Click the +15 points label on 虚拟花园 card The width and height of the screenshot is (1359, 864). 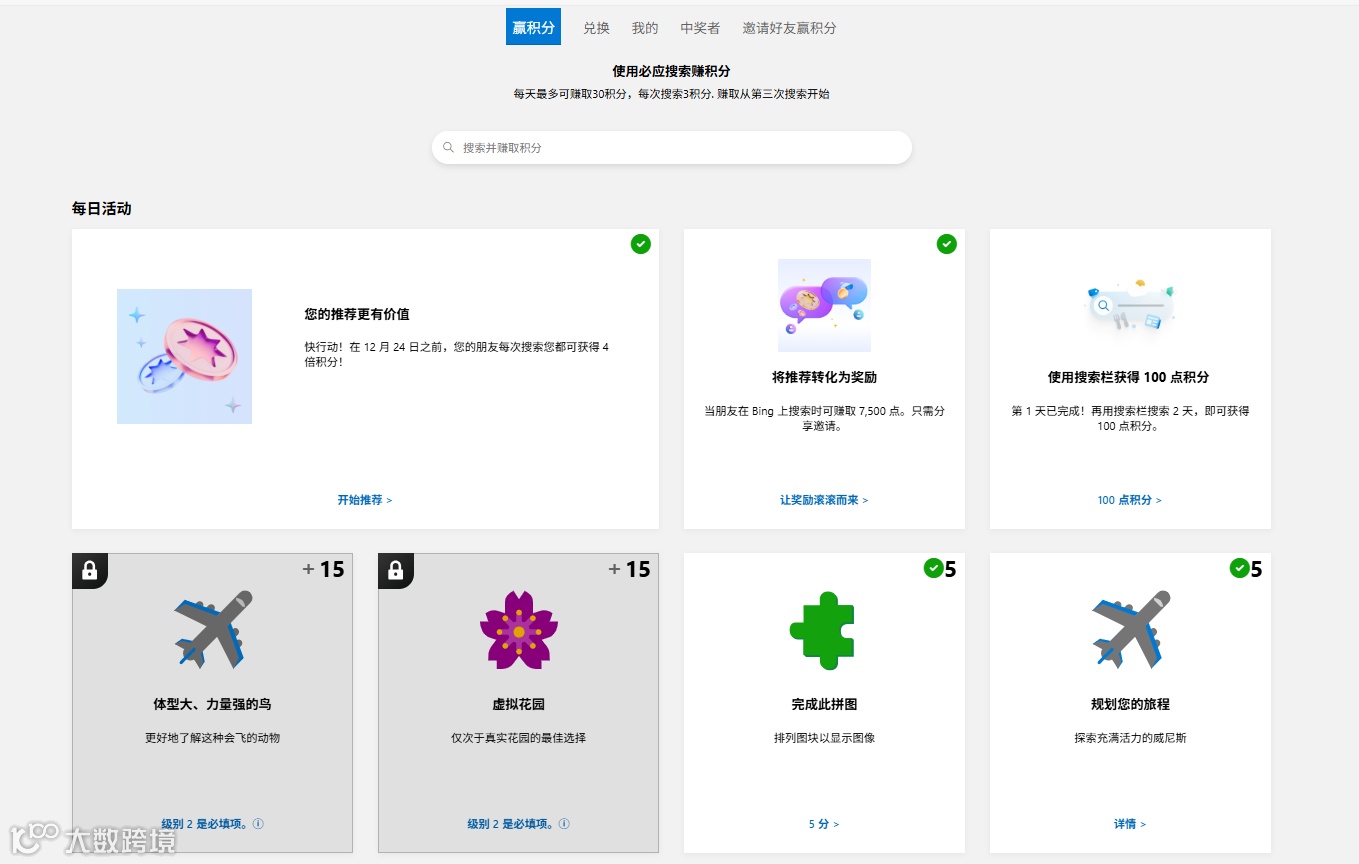[630, 569]
